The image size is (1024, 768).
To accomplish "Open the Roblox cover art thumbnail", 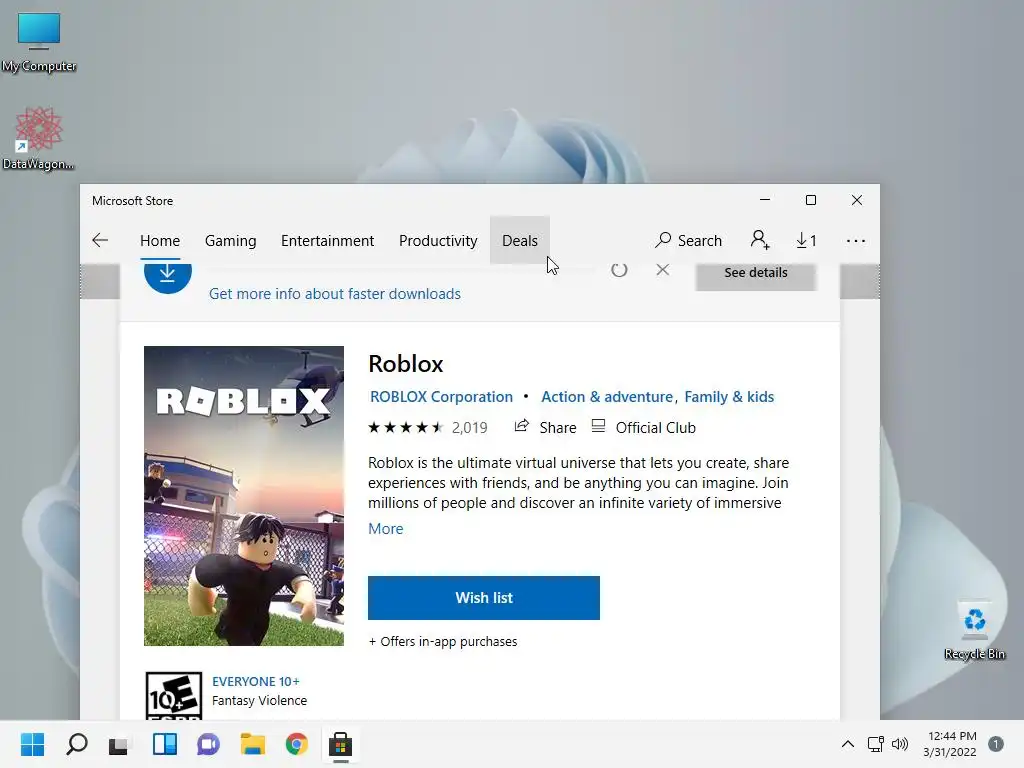I will [244, 496].
